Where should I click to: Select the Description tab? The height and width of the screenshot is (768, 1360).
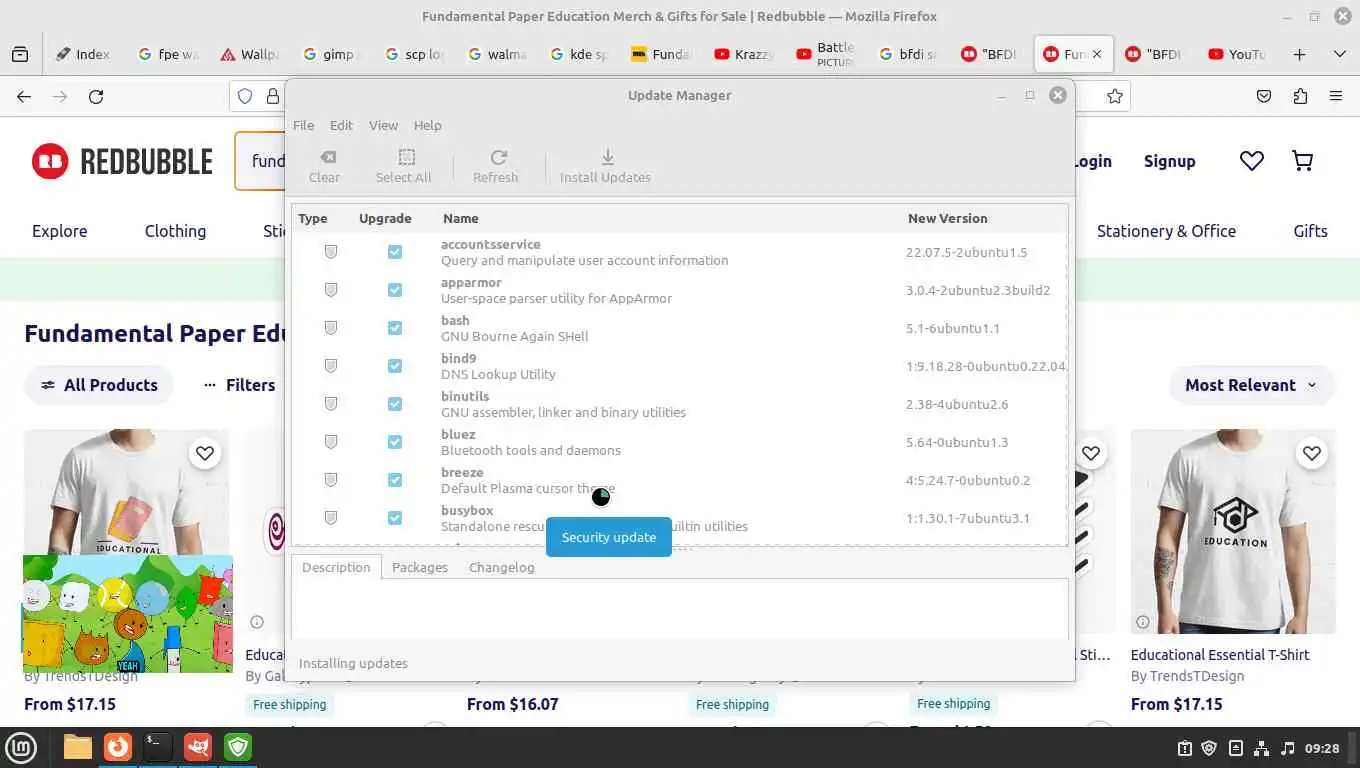[336, 567]
